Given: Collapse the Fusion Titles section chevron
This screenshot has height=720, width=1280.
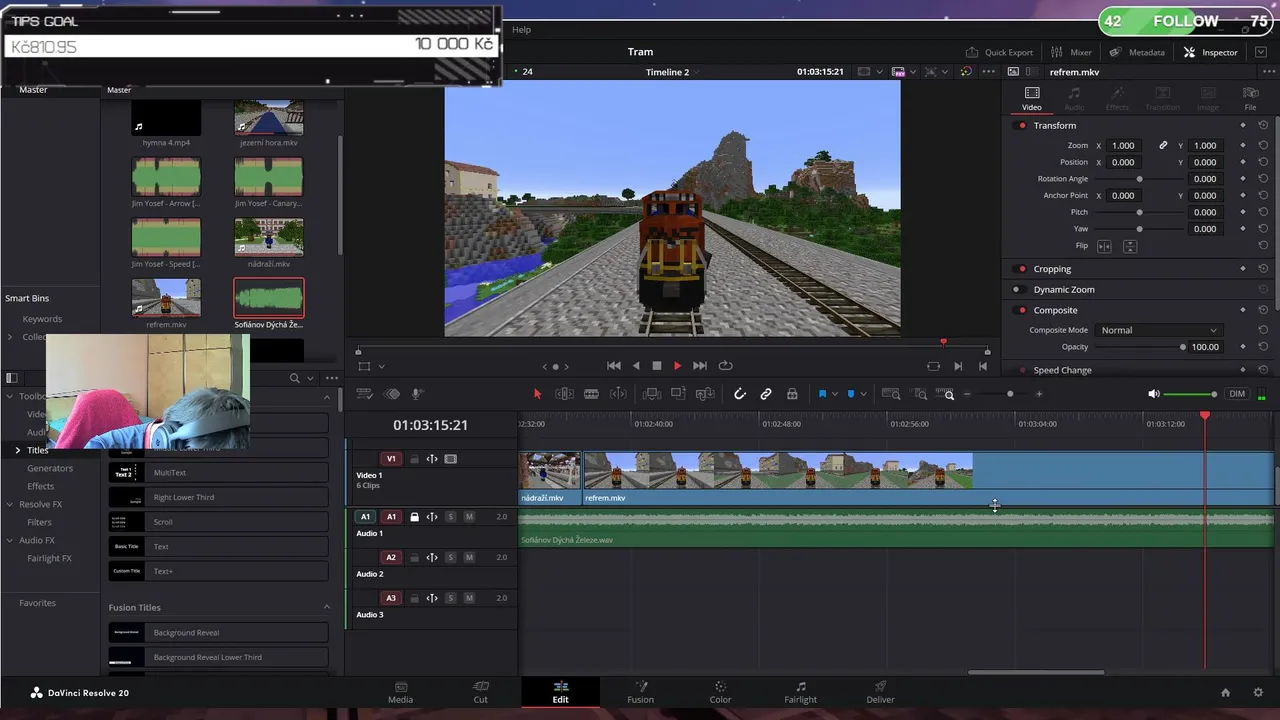Looking at the screenshot, I should click(x=326, y=607).
